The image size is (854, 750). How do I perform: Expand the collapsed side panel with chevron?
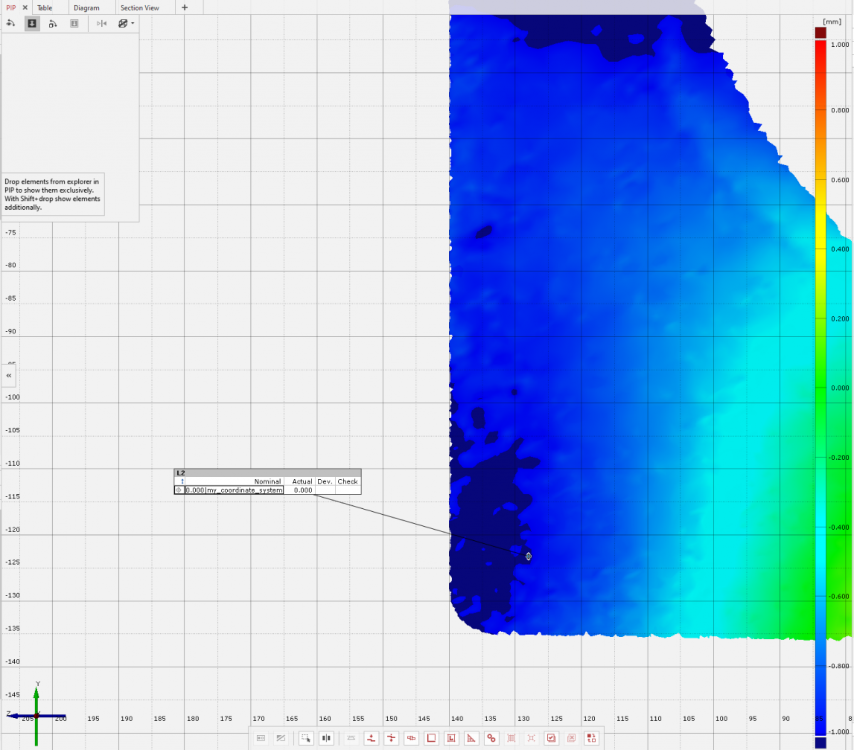pos(8,375)
